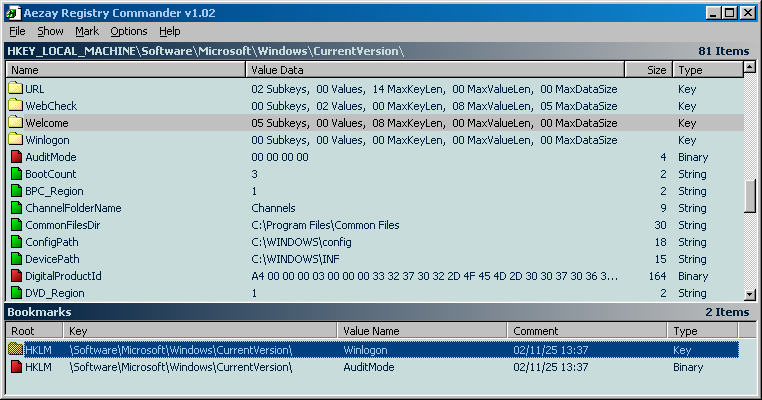The width and height of the screenshot is (762, 400).
Task: Select the Welcome key name
Action: (x=47, y=123)
